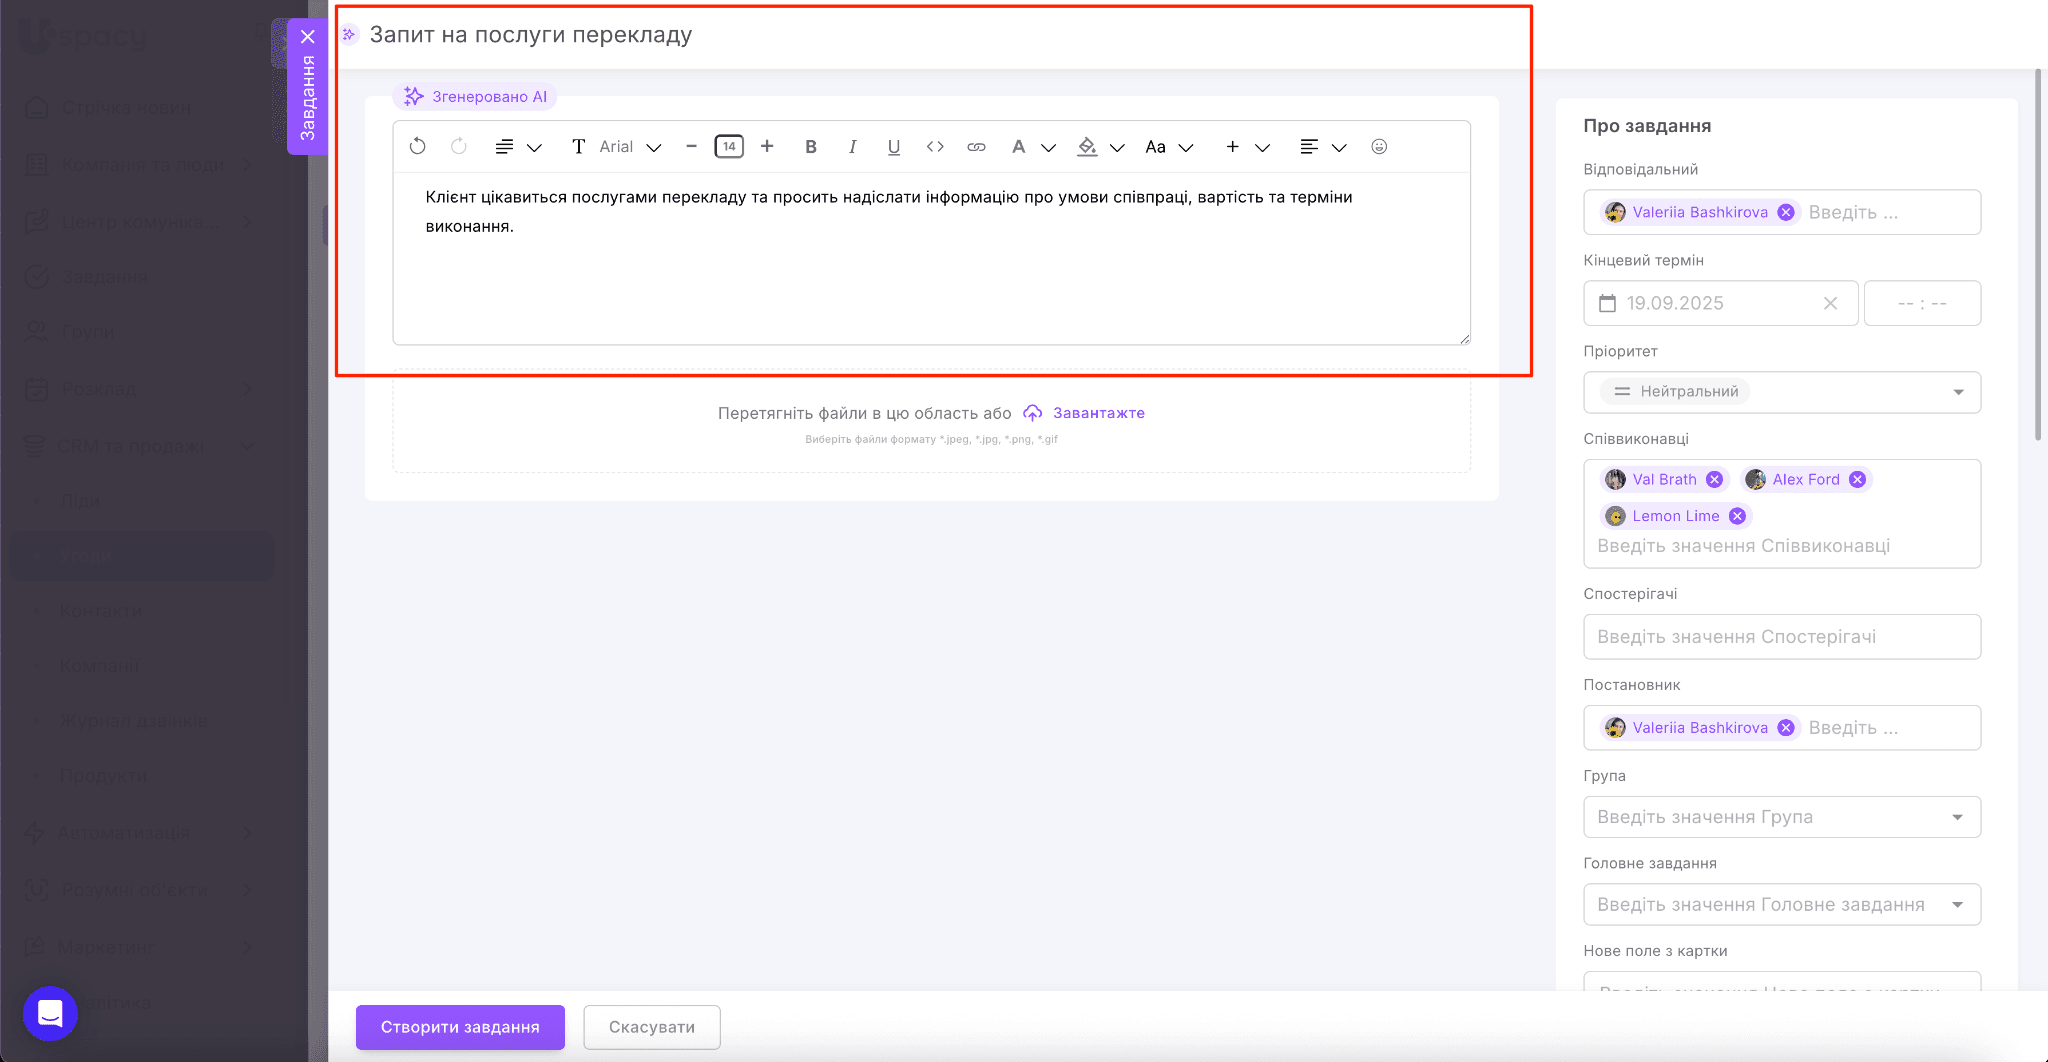
Task: Remove Val Brath from co-executors
Action: (x=1714, y=479)
